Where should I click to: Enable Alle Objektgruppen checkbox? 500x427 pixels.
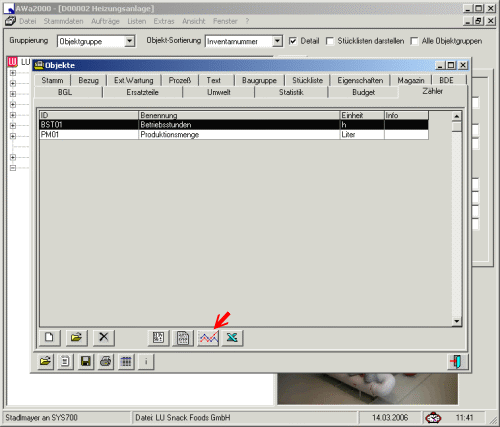(414, 41)
